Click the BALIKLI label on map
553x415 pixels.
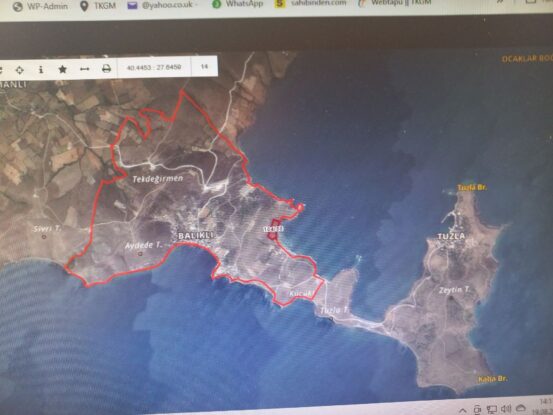click(x=196, y=236)
